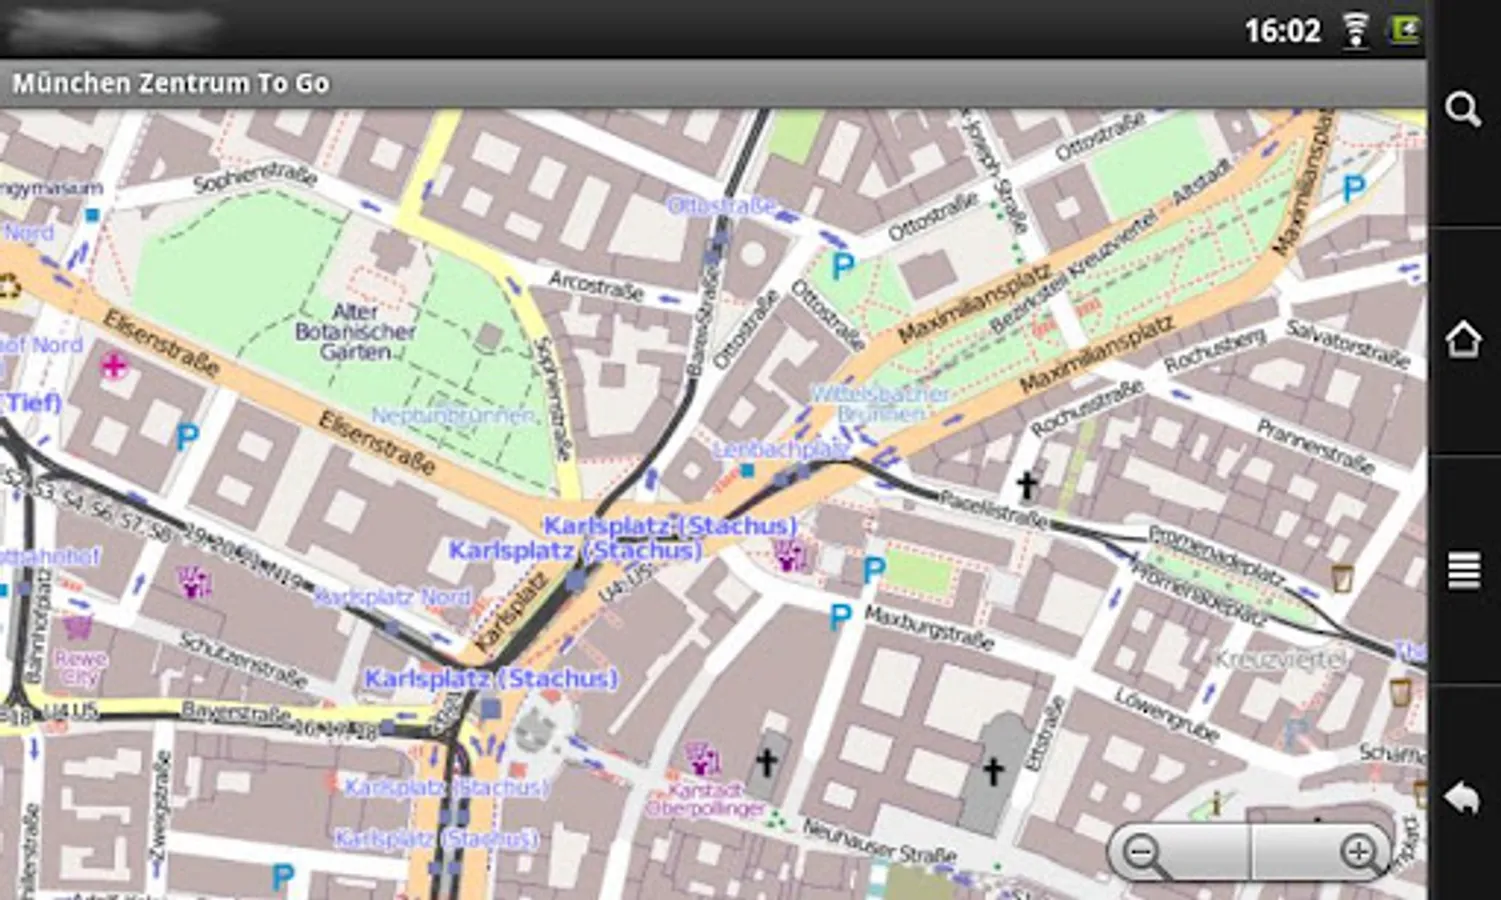The width and height of the screenshot is (1501, 900).
Task: Tap the cafe cup icon near Promenadeplatz
Action: [1341, 578]
